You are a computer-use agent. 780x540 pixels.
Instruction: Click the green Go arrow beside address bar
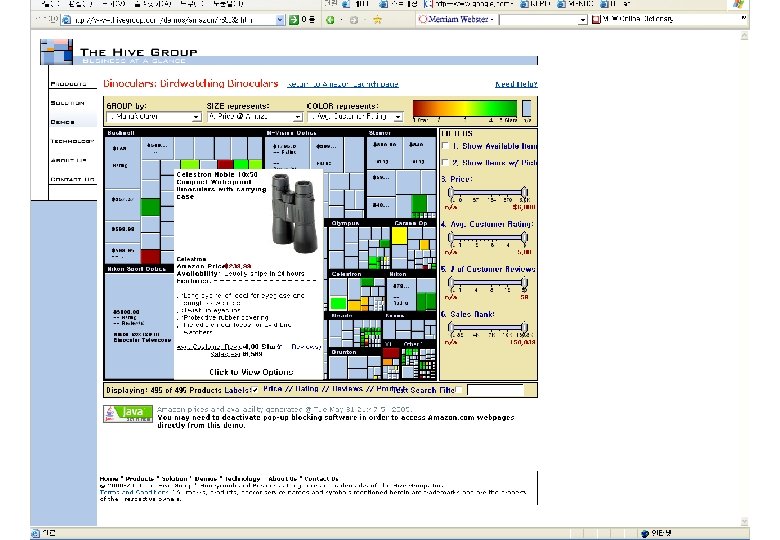293,20
